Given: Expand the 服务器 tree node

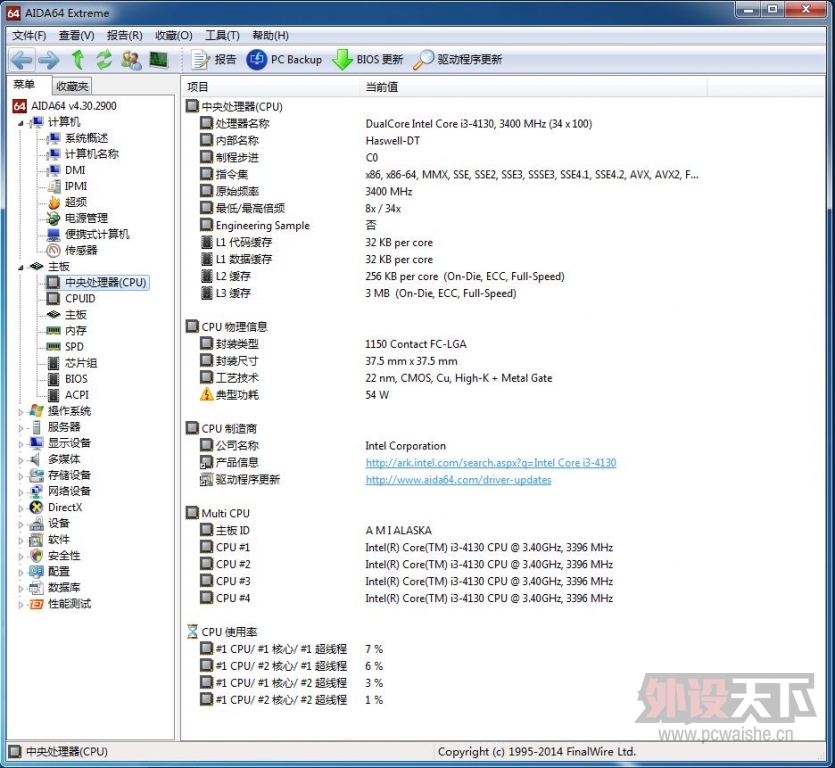Looking at the screenshot, I should [21, 428].
